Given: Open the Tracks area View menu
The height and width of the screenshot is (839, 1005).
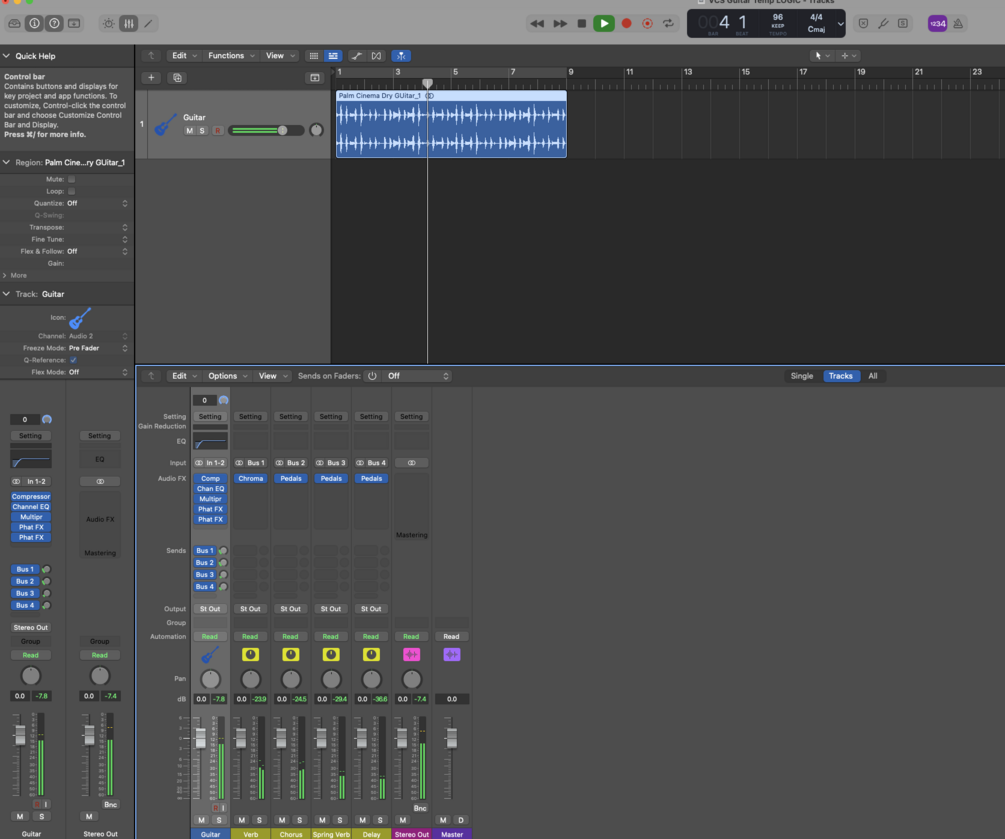Looking at the screenshot, I should (280, 56).
